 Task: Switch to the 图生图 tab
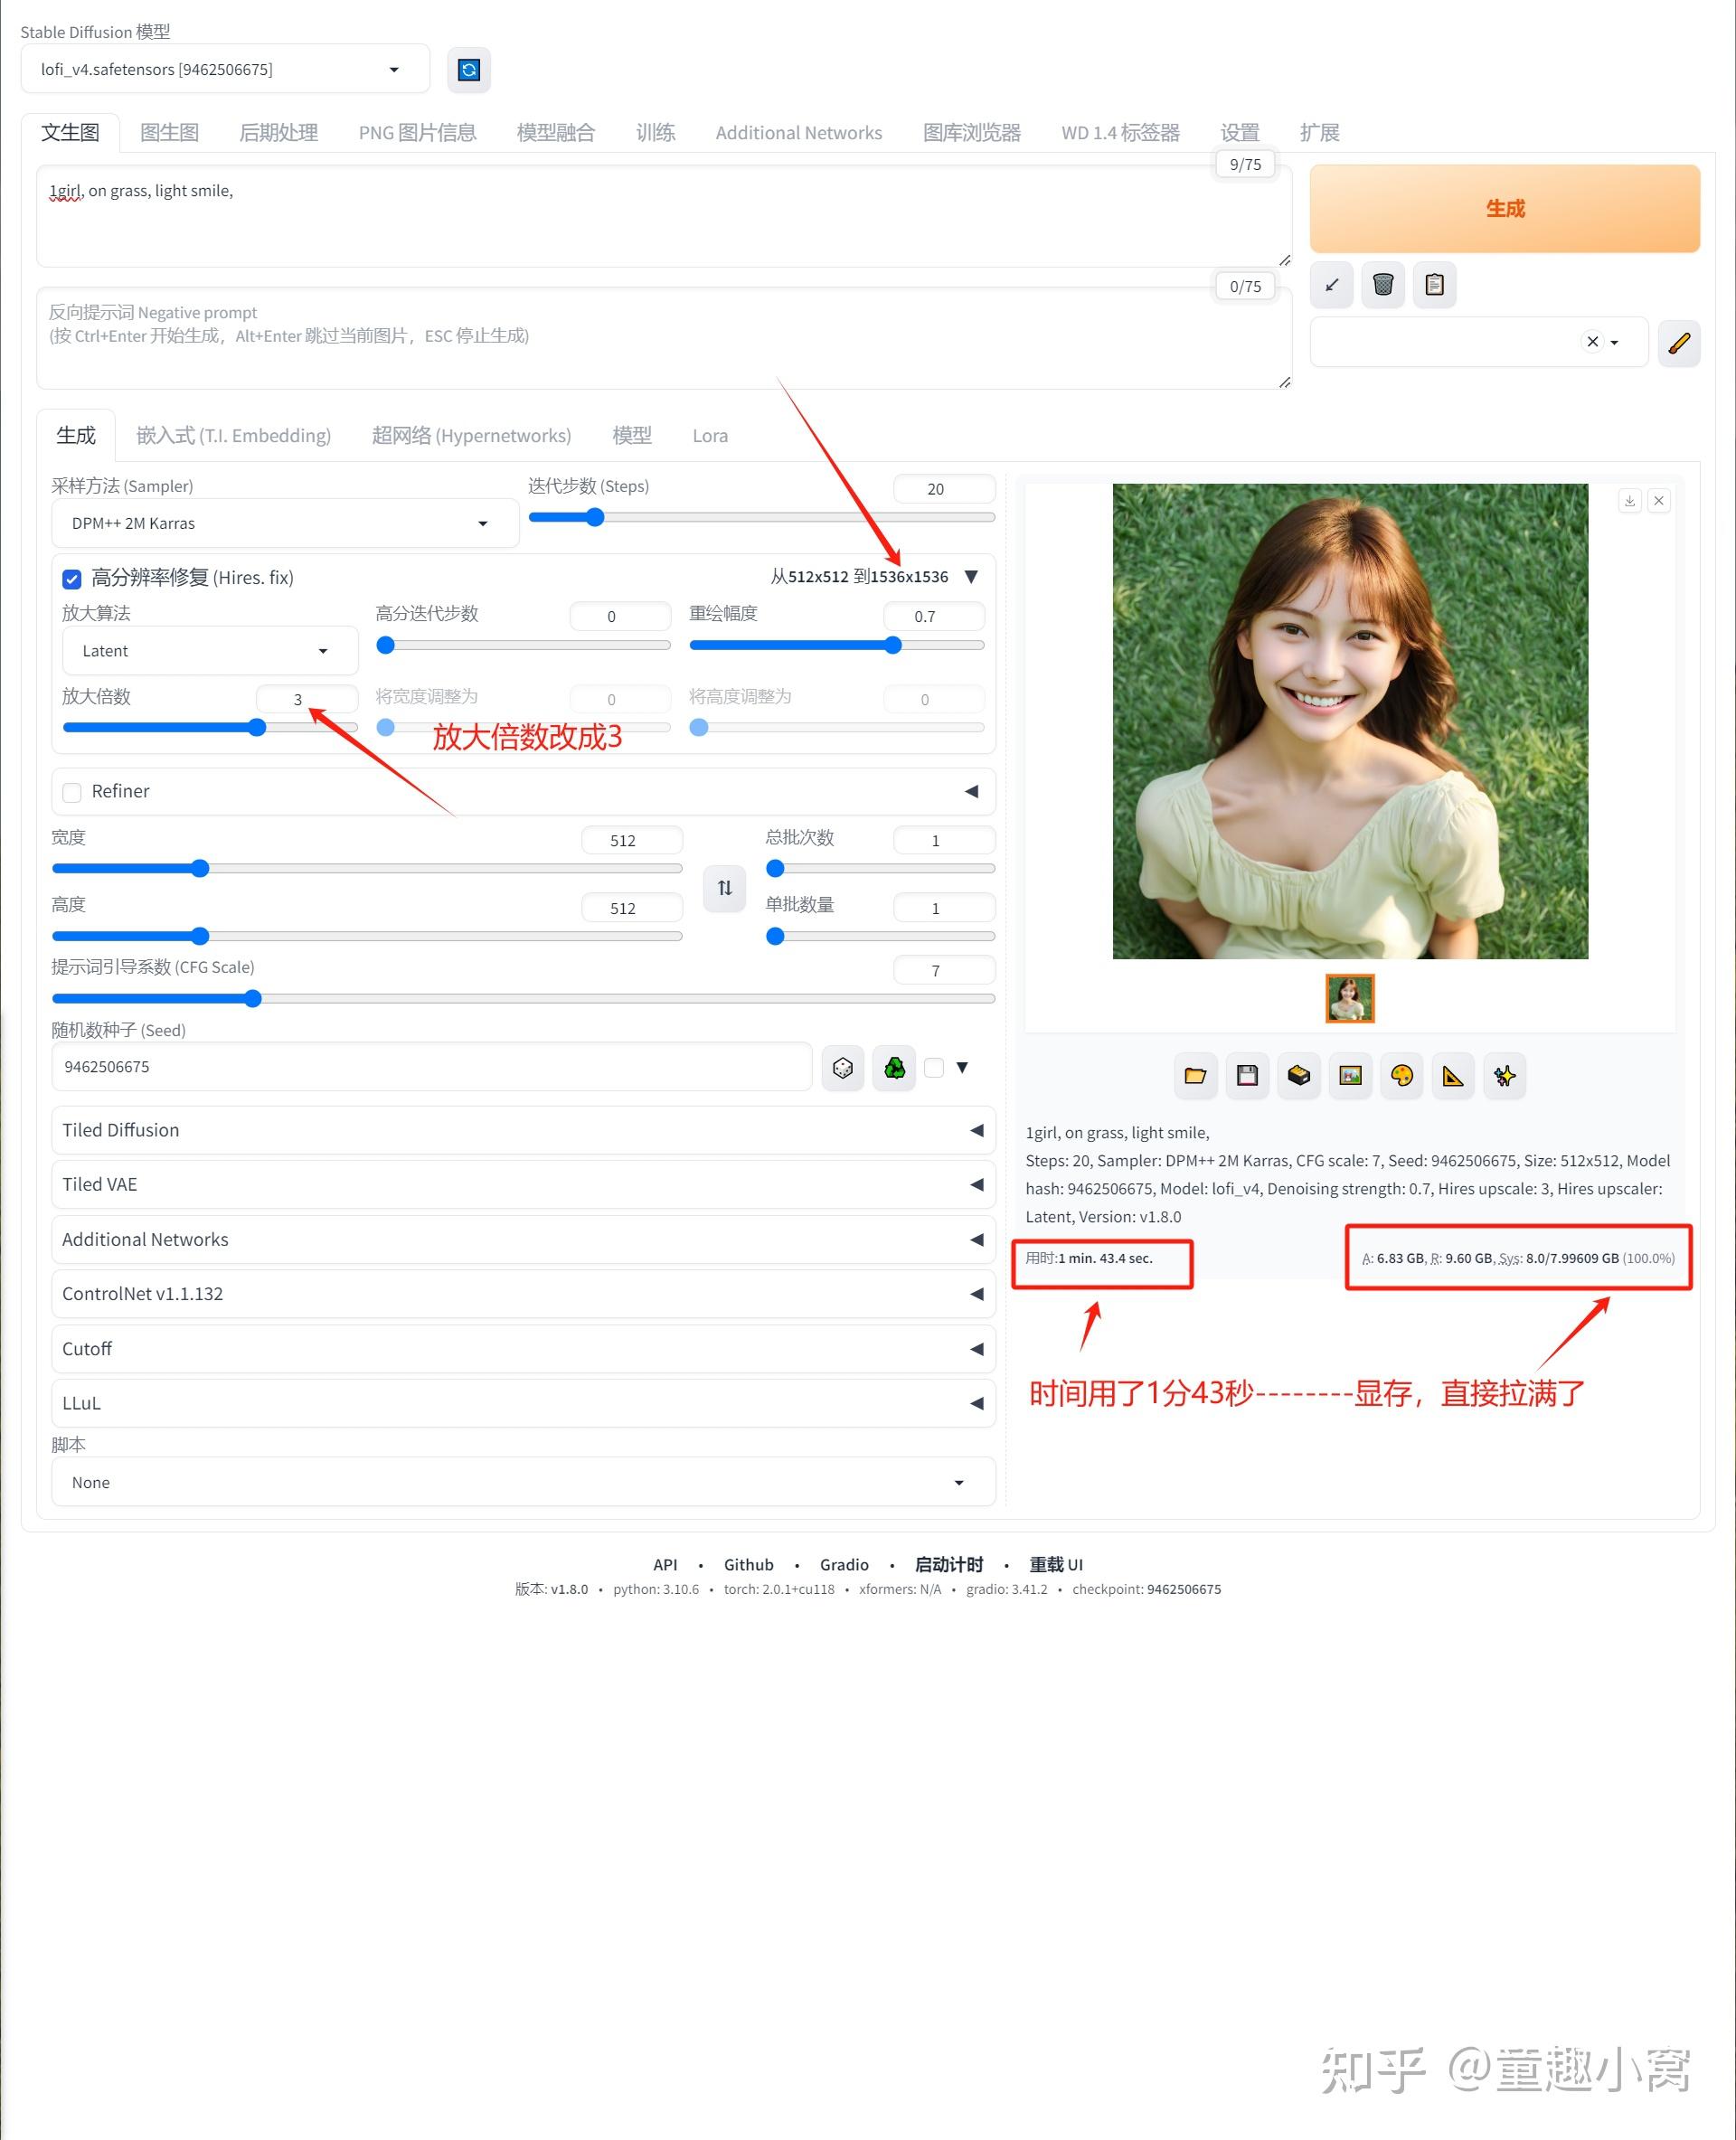[169, 131]
